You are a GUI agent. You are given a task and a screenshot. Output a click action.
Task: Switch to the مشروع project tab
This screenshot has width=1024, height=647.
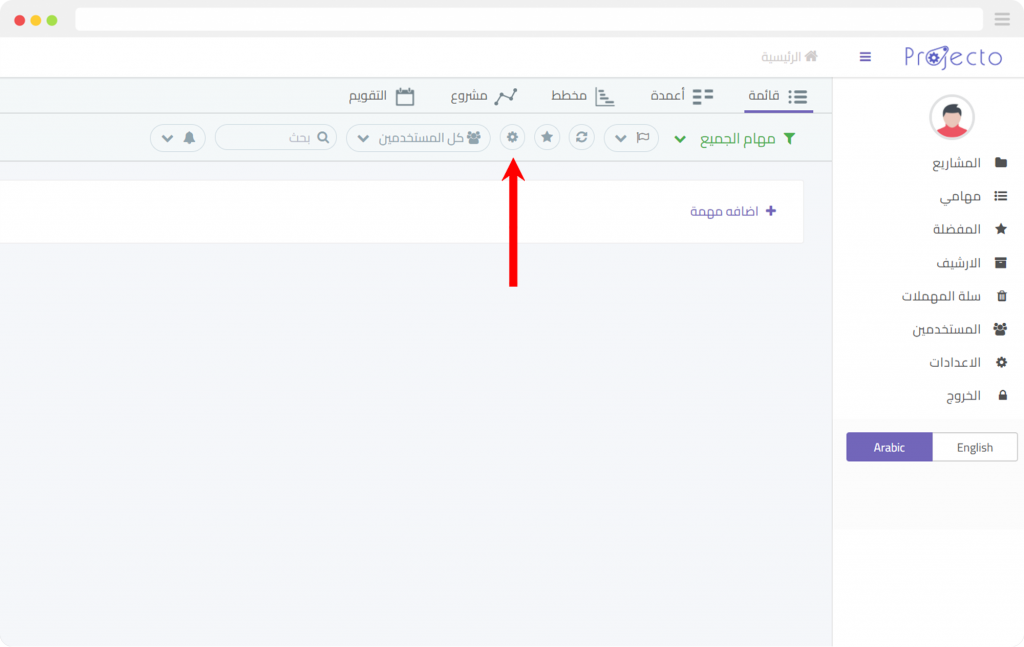484,97
